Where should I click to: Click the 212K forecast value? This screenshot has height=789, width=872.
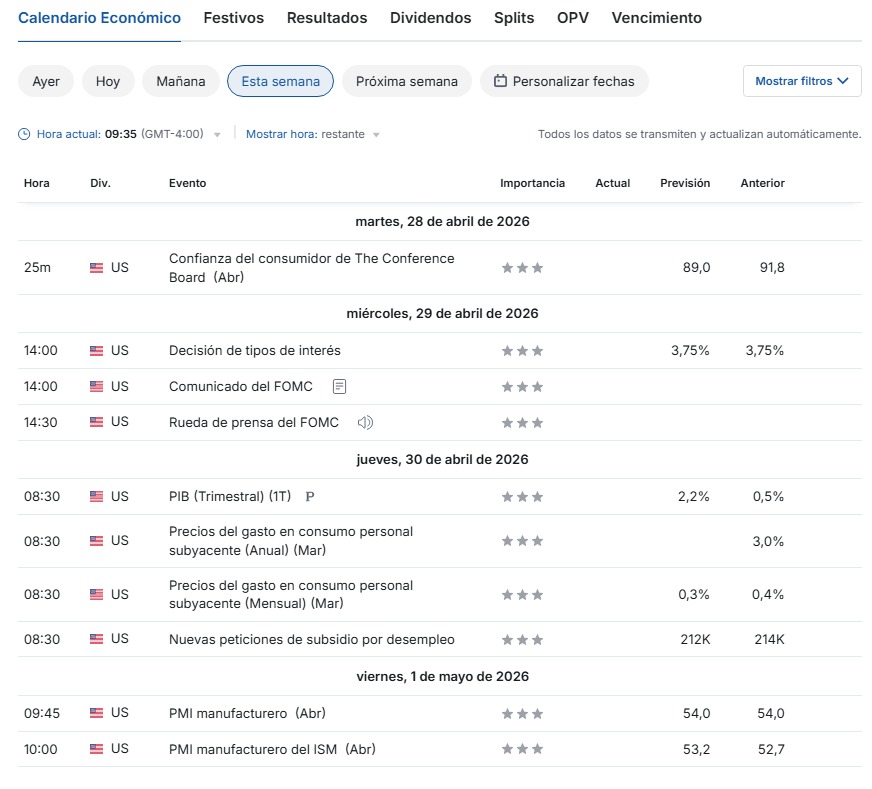click(x=695, y=639)
